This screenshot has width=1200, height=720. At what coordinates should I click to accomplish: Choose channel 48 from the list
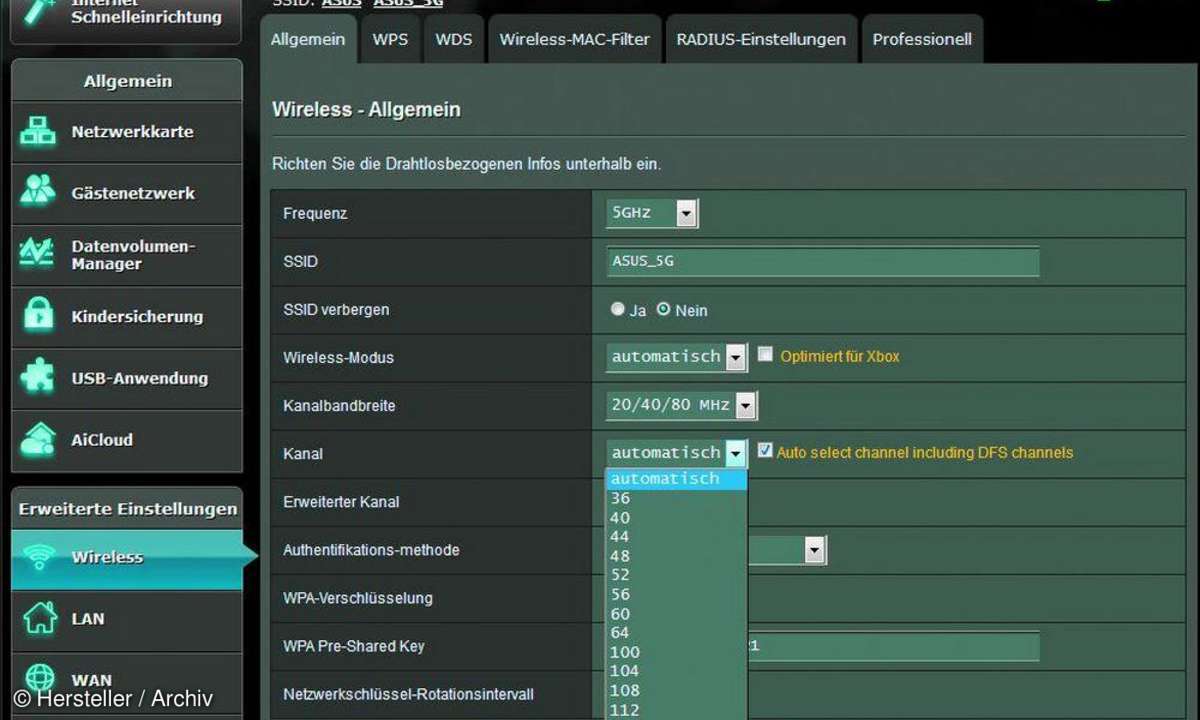(676, 556)
